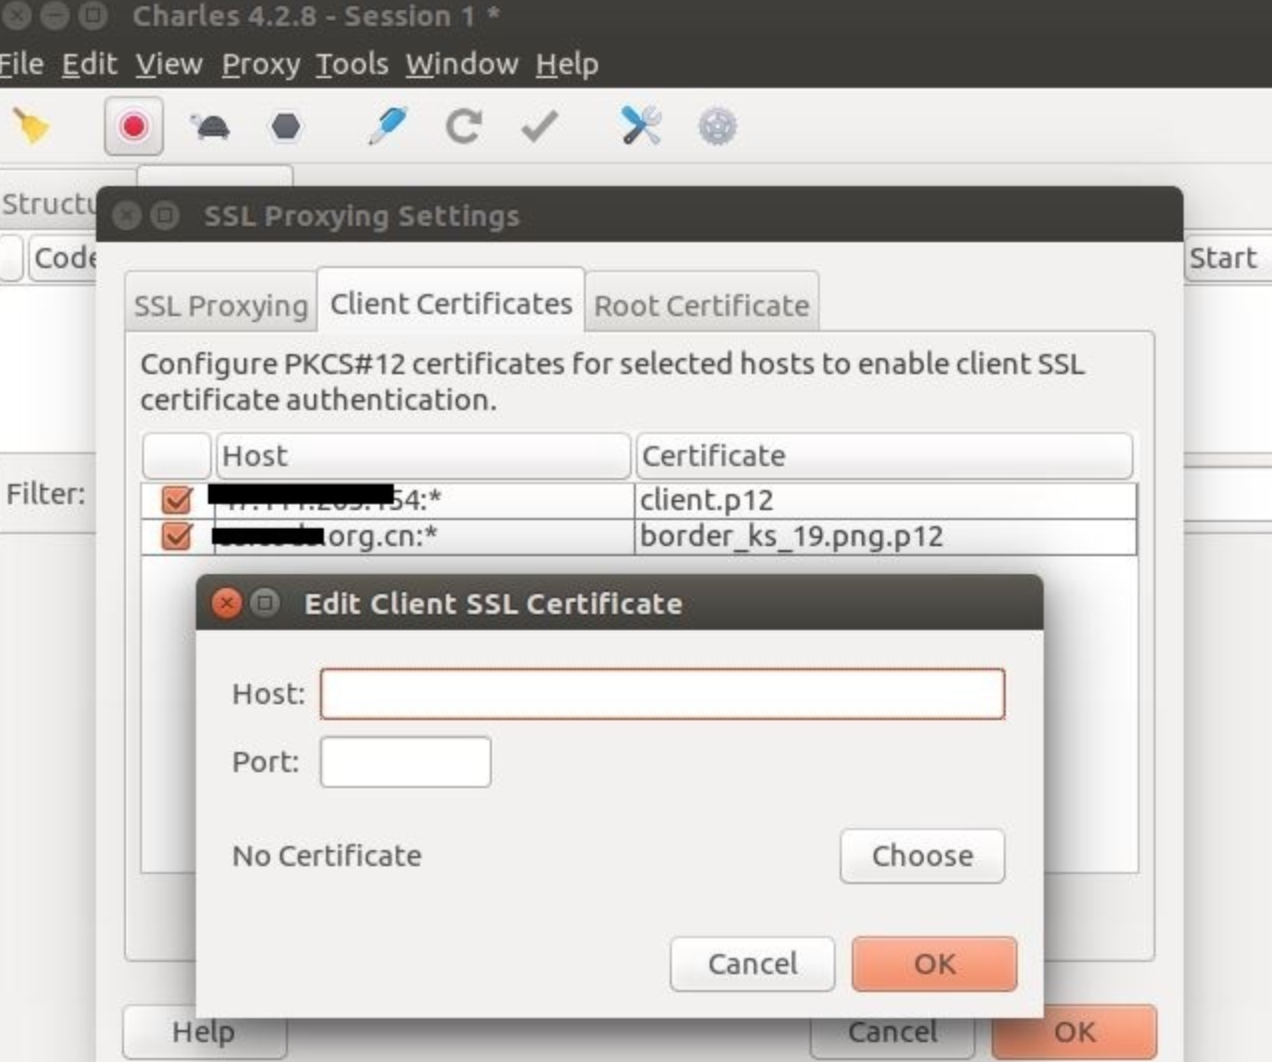Click OK in SSL Proxying Settings window
The height and width of the screenshot is (1062, 1272).
click(1074, 1032)
